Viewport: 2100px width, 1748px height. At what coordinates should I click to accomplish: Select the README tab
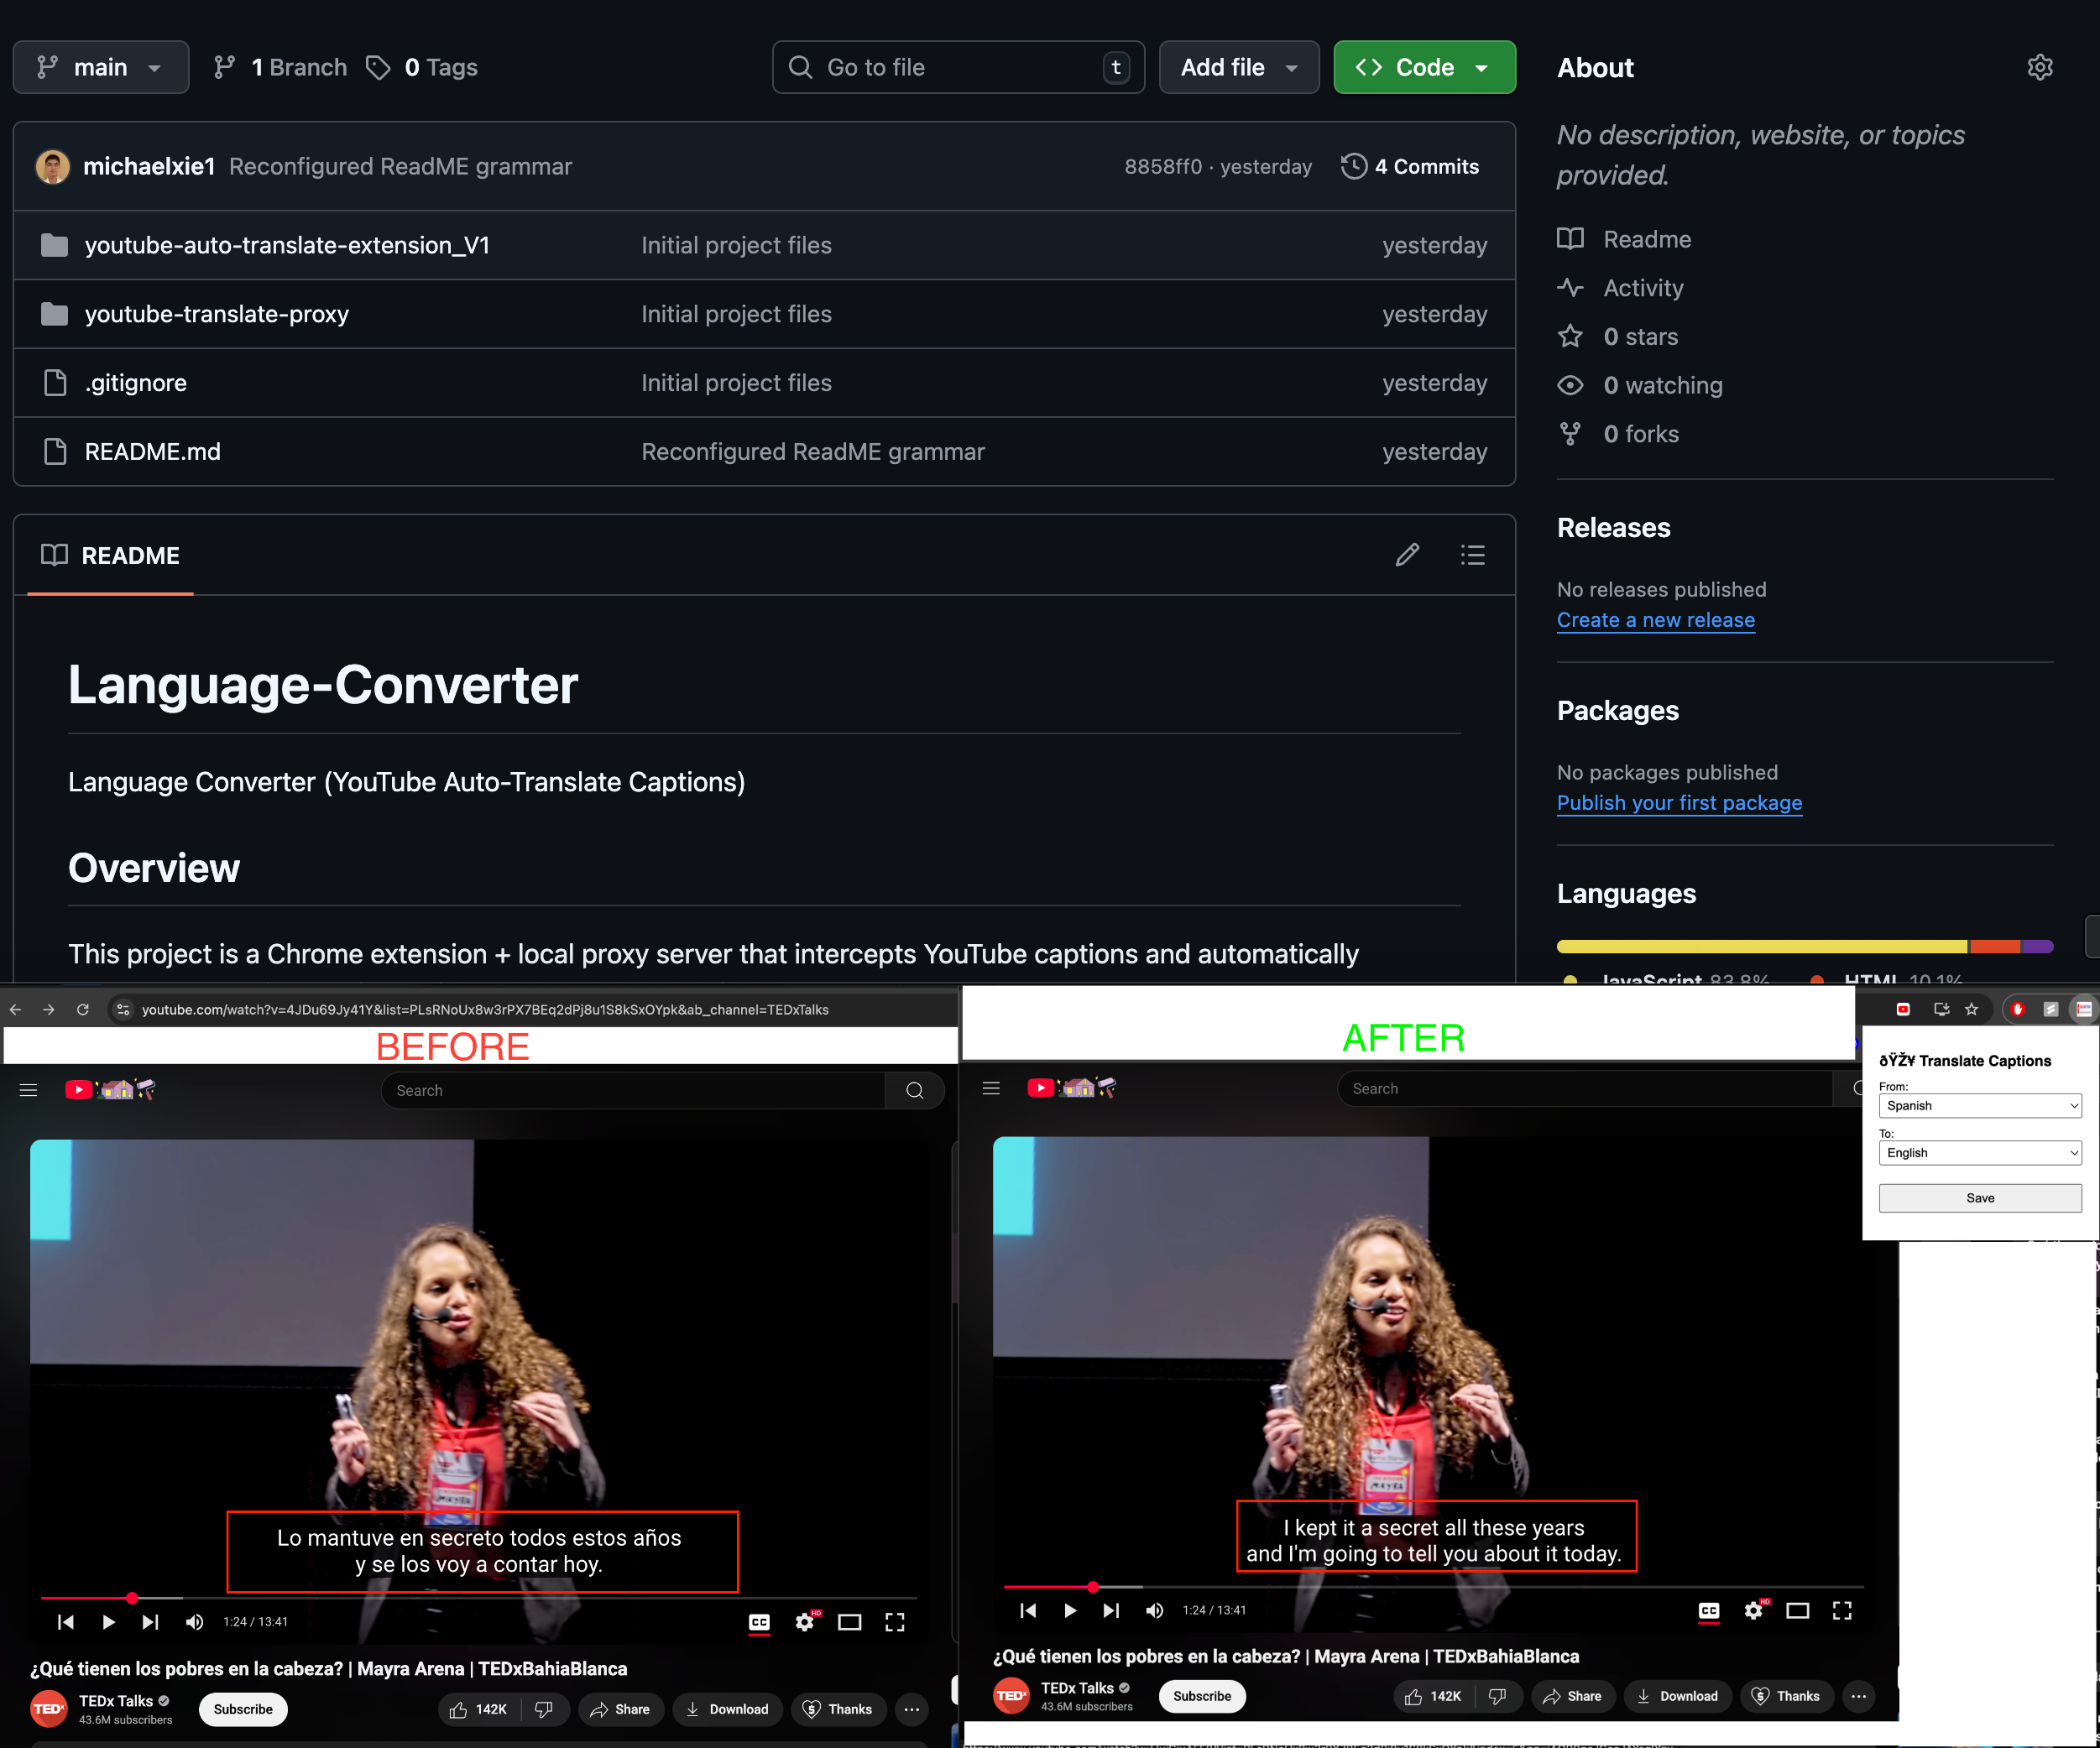click(x=111, y=555)
